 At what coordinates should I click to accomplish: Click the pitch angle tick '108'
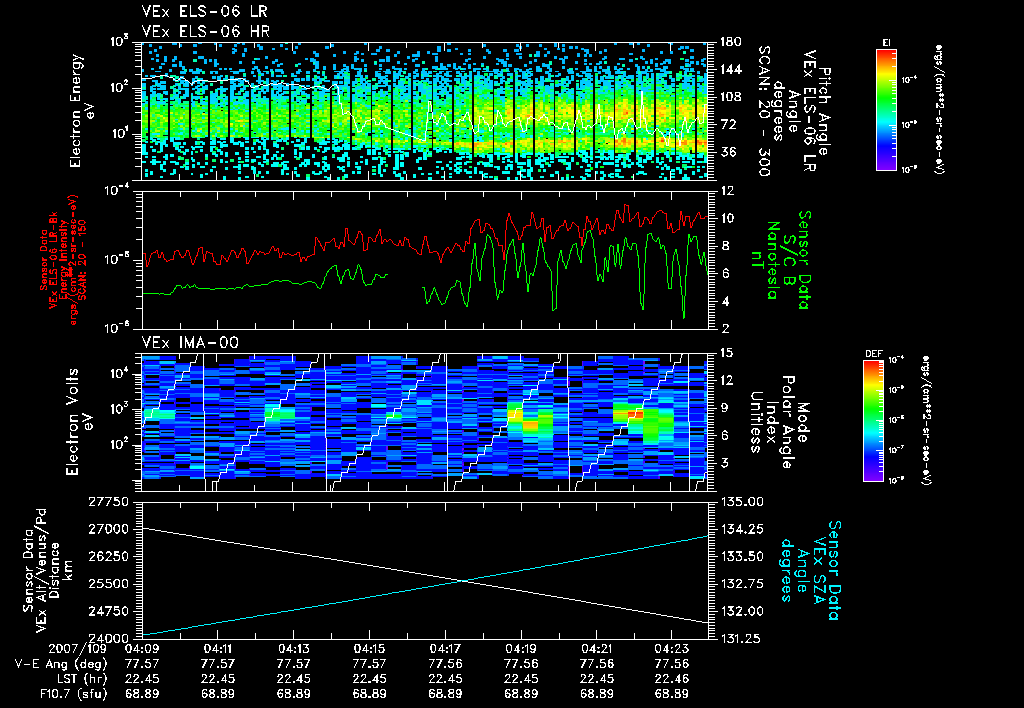click(x=730, y=97)
